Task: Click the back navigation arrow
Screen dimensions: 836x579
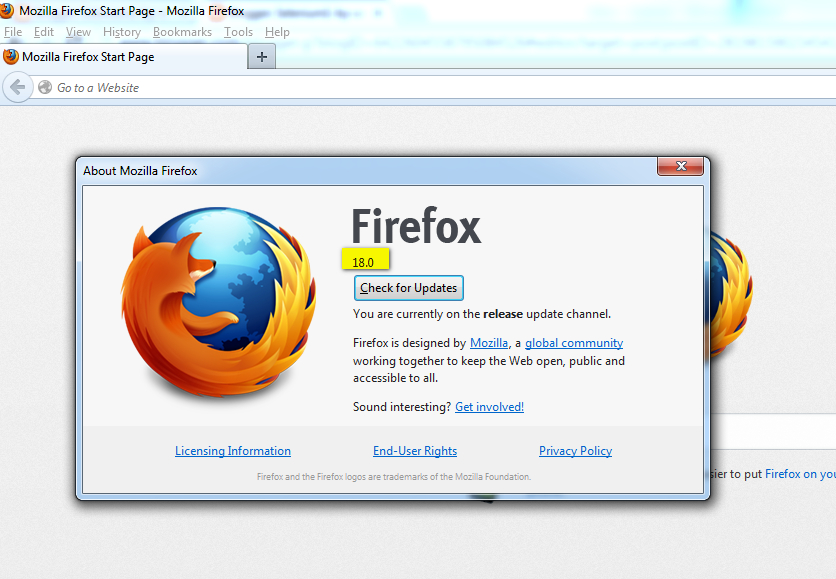Action: [17, 87]
